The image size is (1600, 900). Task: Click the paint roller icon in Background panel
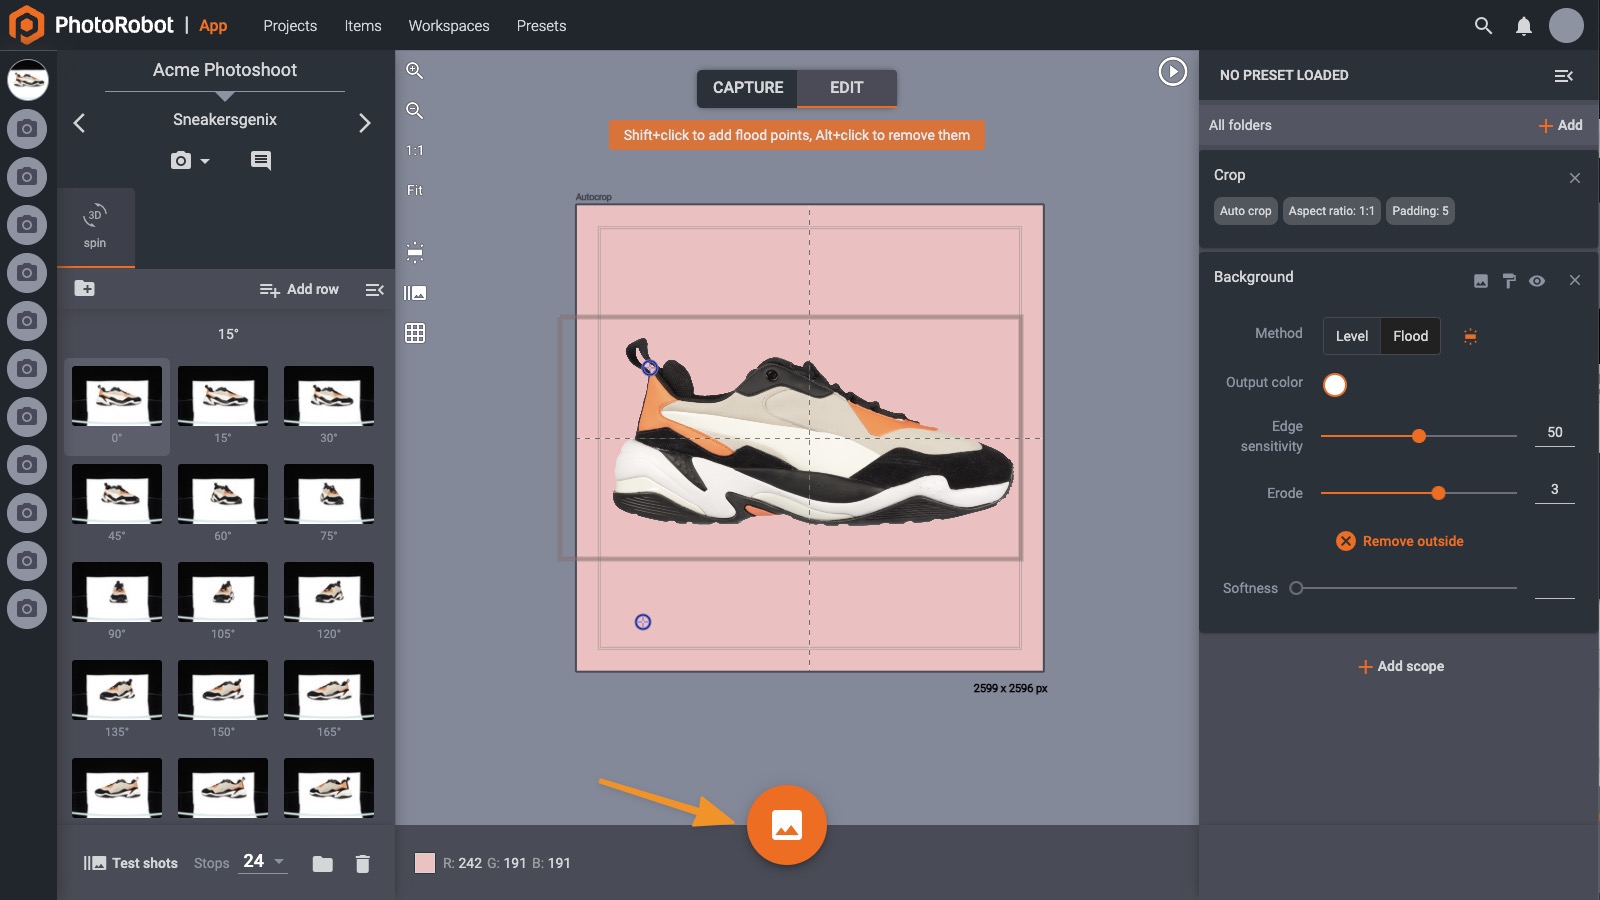click(1508, 280)
